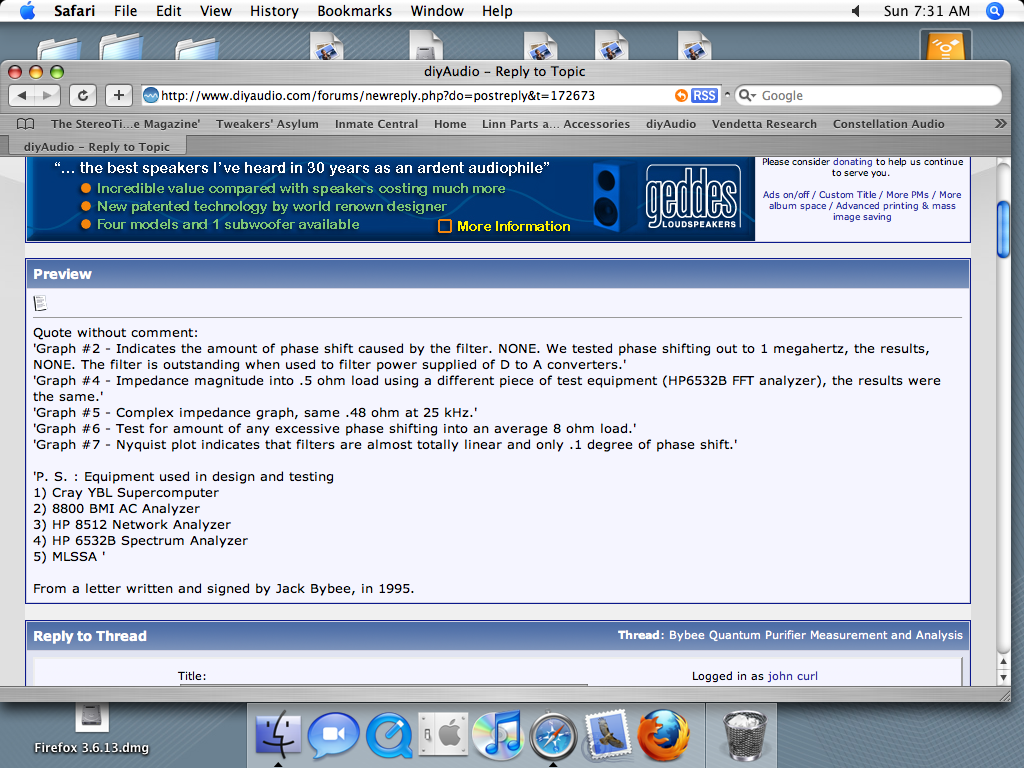Open Tweakers' Asylum bookmark

[267, 123]
